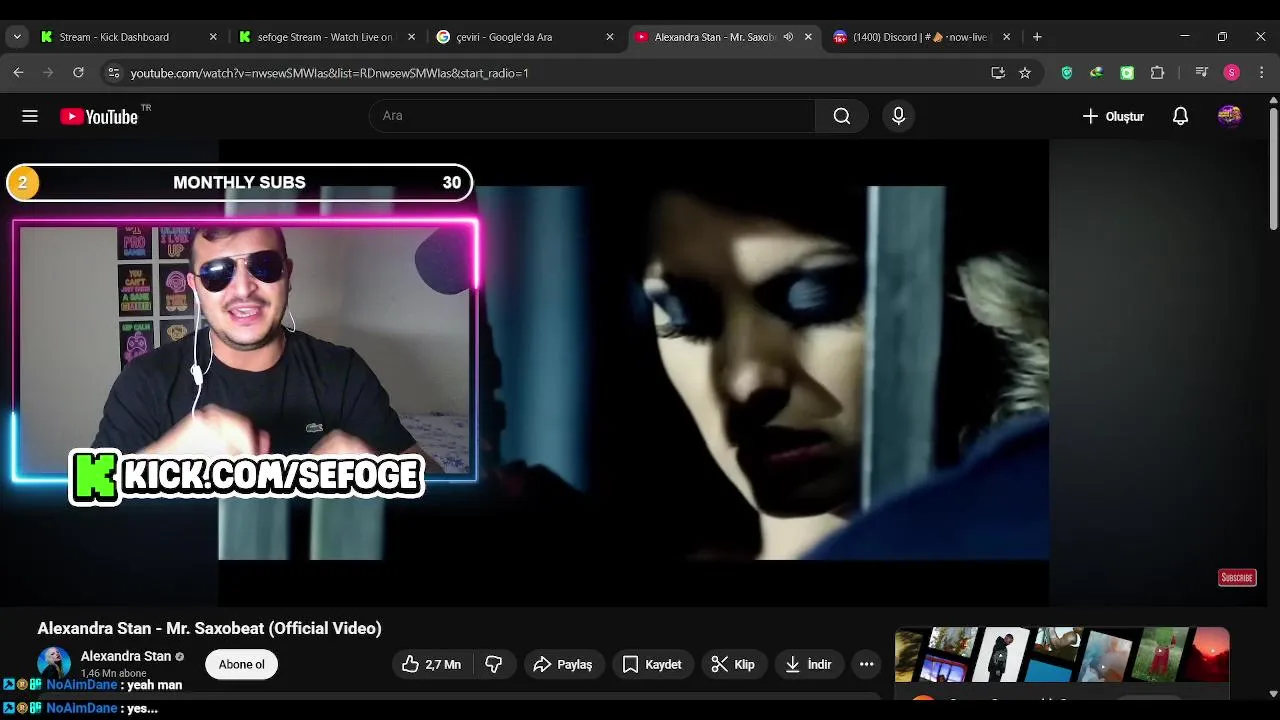Click the playlist mix thumbnail strip
This screenshot has width=1280, height=720.
[x=1062, y=655]
